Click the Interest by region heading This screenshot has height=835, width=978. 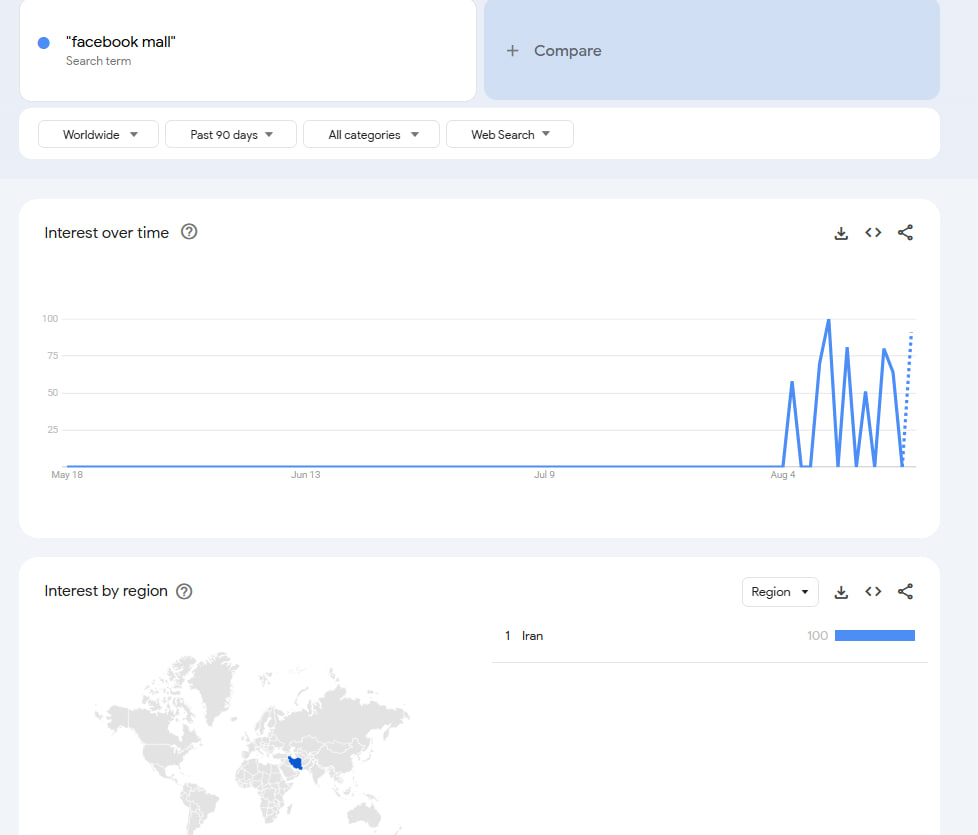[x=106, y=591]
